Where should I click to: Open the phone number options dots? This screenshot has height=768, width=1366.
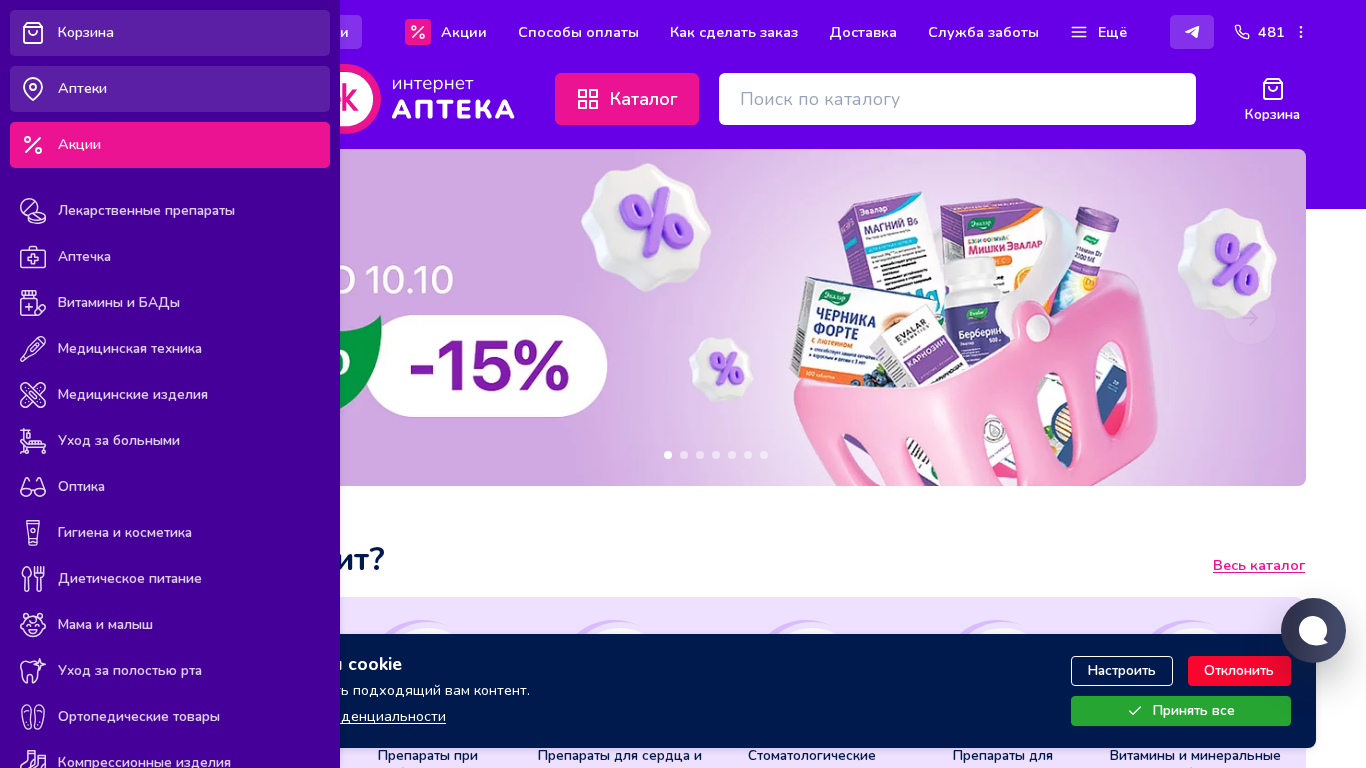(x=1301, y=32)
